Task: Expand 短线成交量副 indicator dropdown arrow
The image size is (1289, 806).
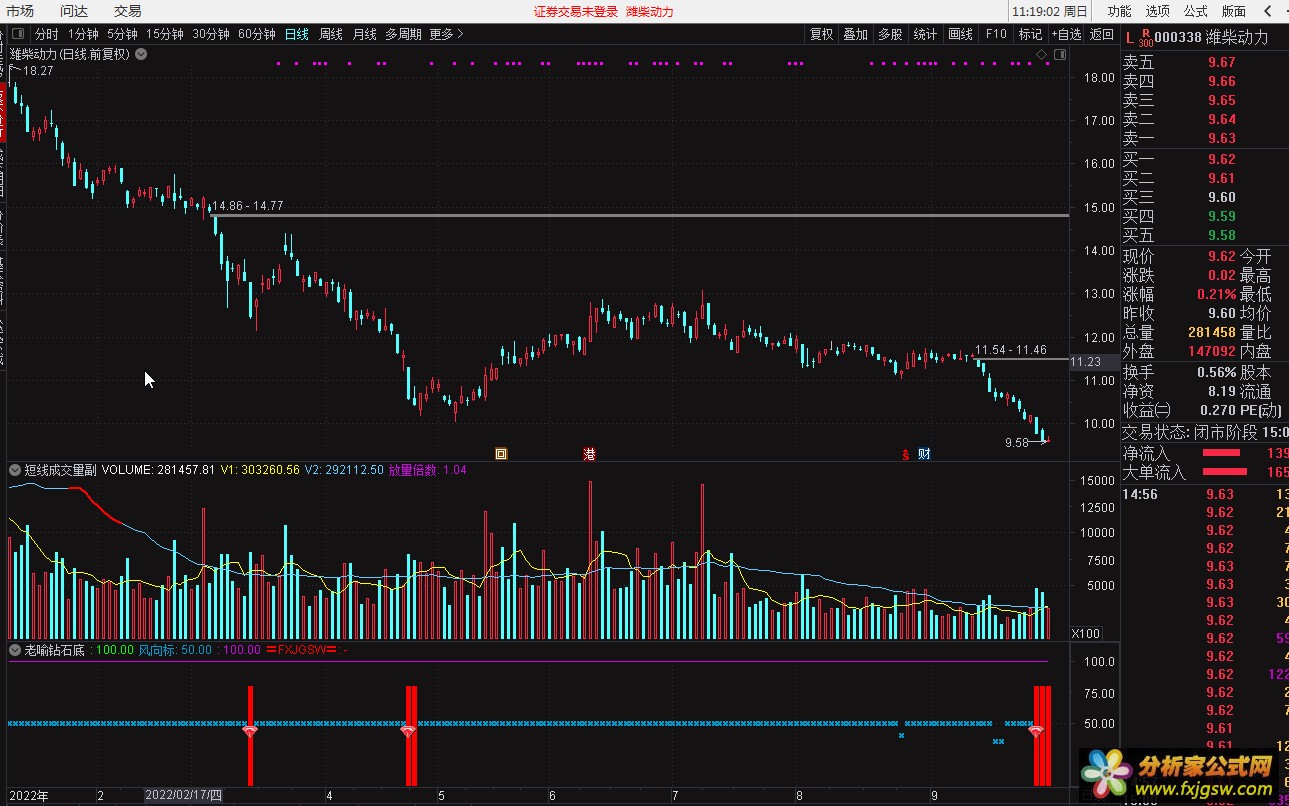Action: pyautogui.click(x=15, y=469)
